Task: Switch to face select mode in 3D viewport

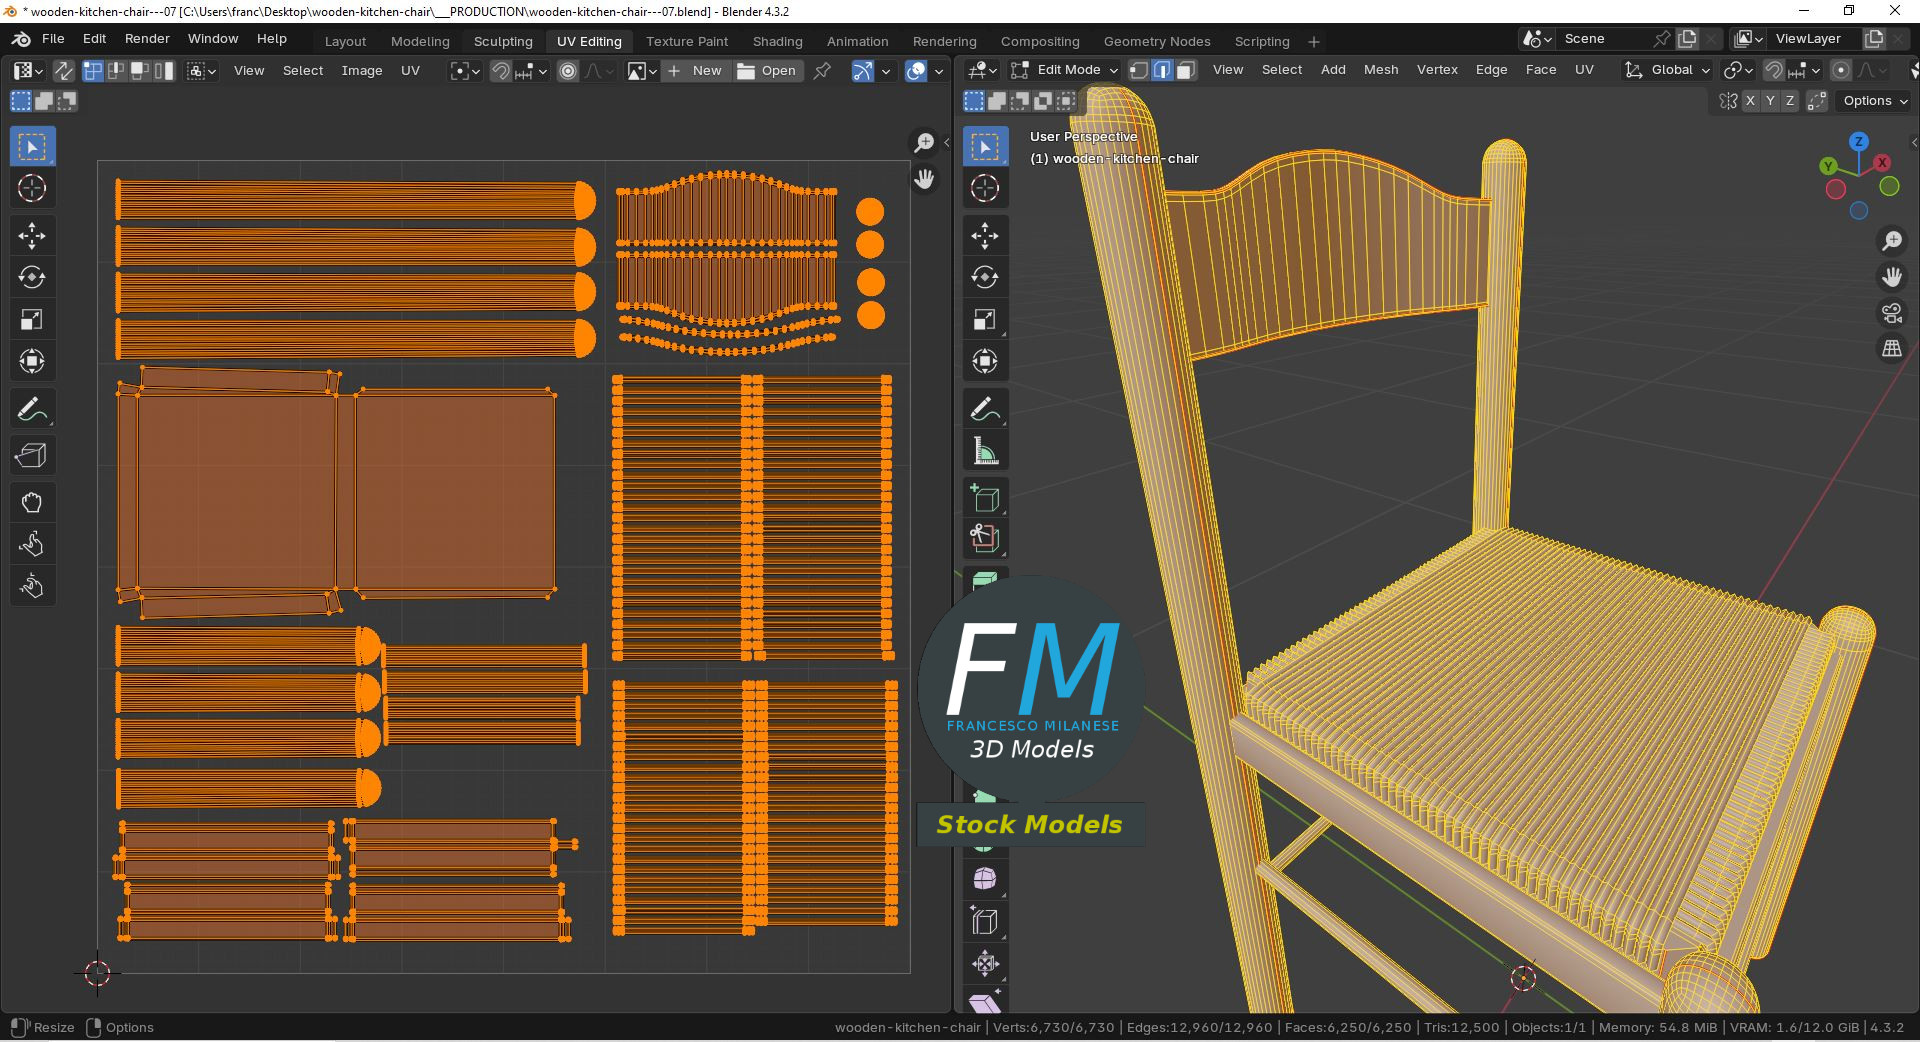Action: click(1186, 70)
